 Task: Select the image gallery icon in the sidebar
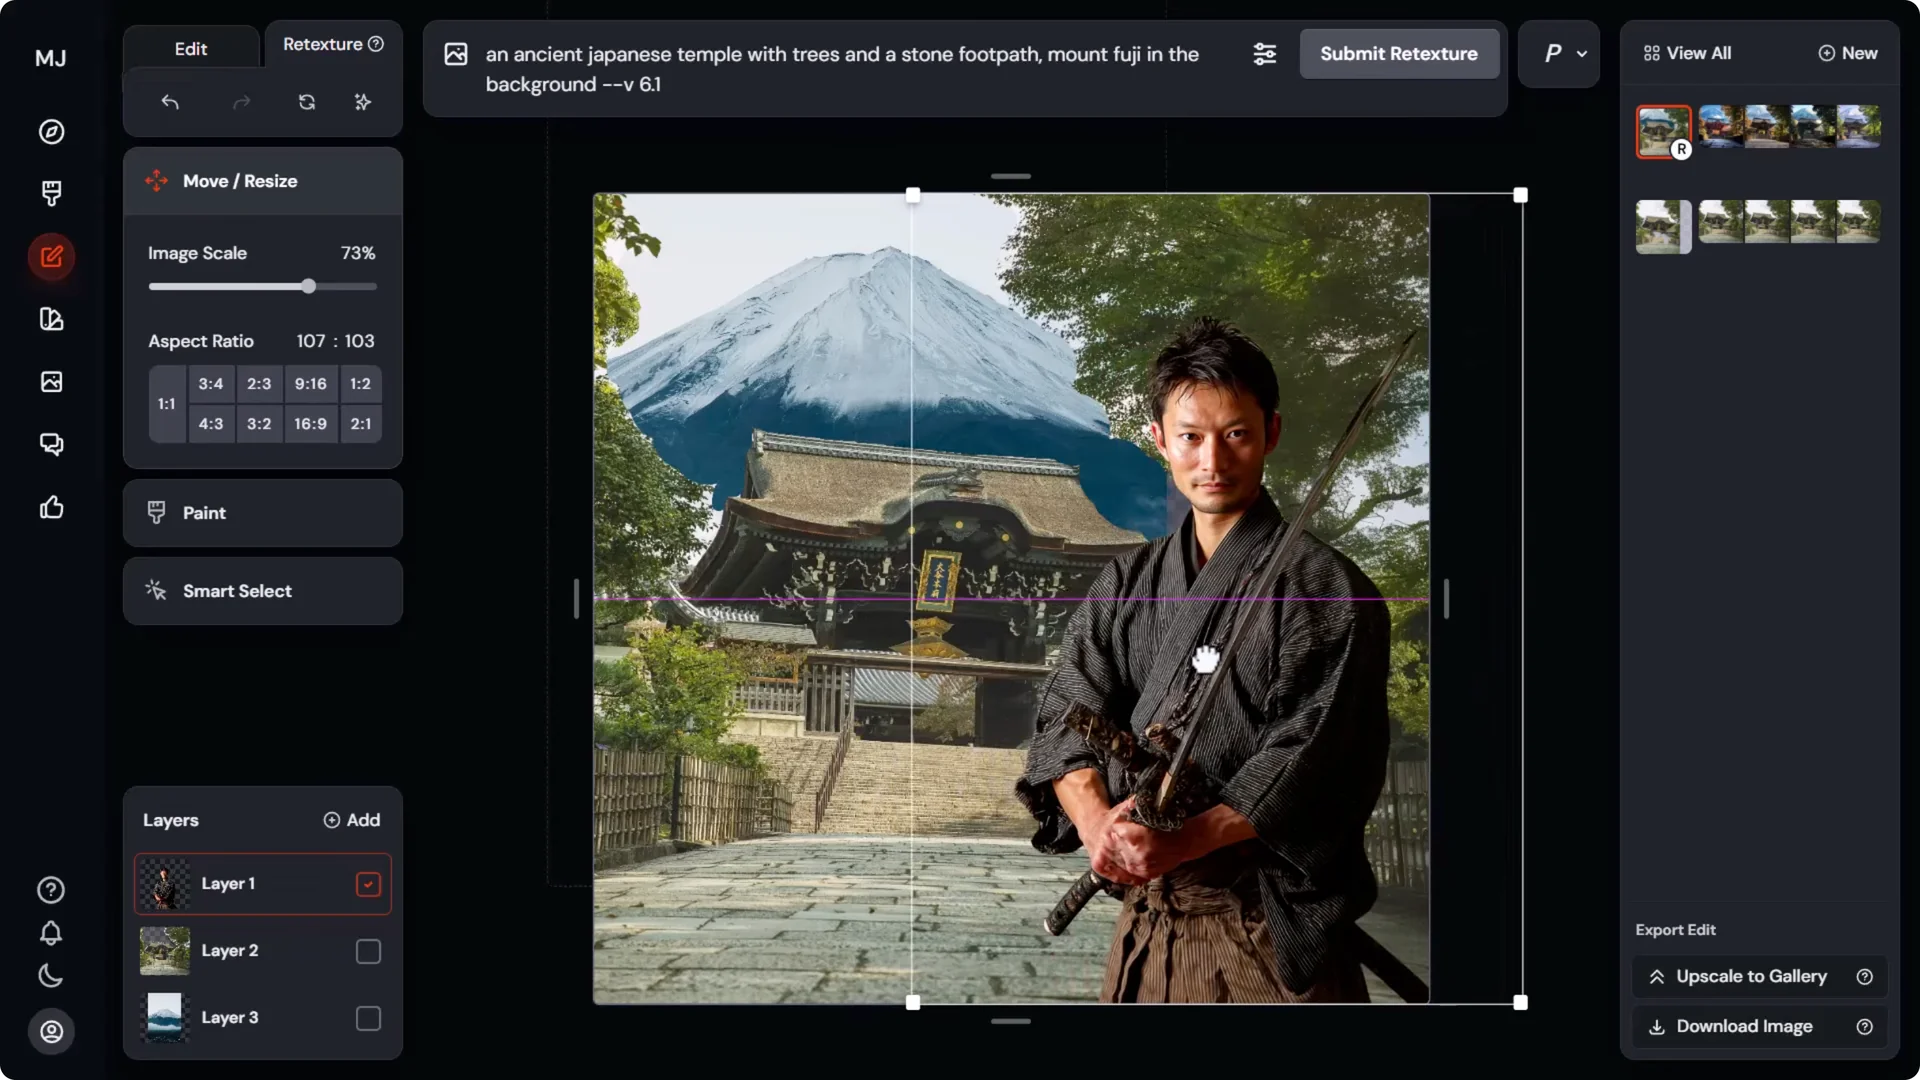[51, 381]
